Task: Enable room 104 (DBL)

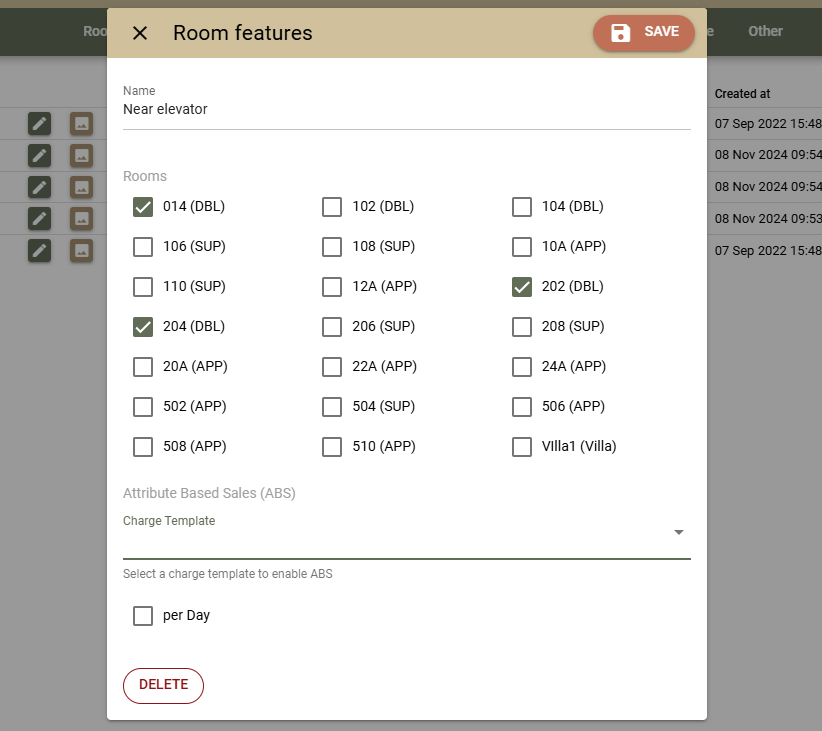Action: [x=521, y=206]
